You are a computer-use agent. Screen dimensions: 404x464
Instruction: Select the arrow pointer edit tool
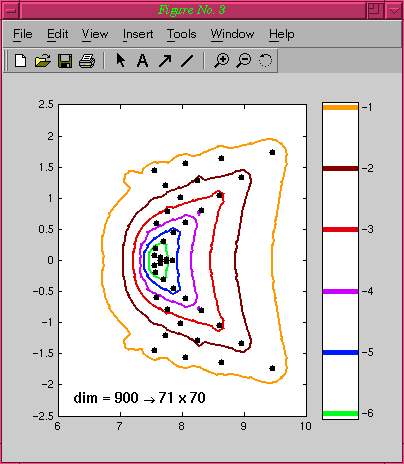(121, 60)
